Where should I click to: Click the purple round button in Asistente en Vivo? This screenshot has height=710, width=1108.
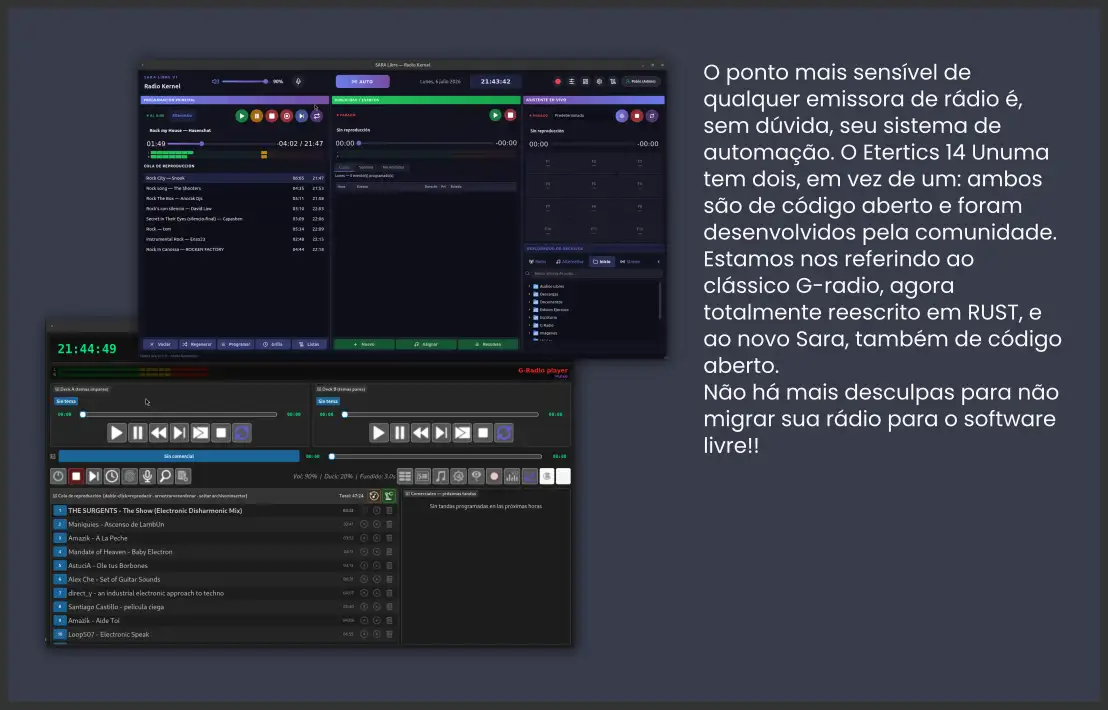pos(622,115)
